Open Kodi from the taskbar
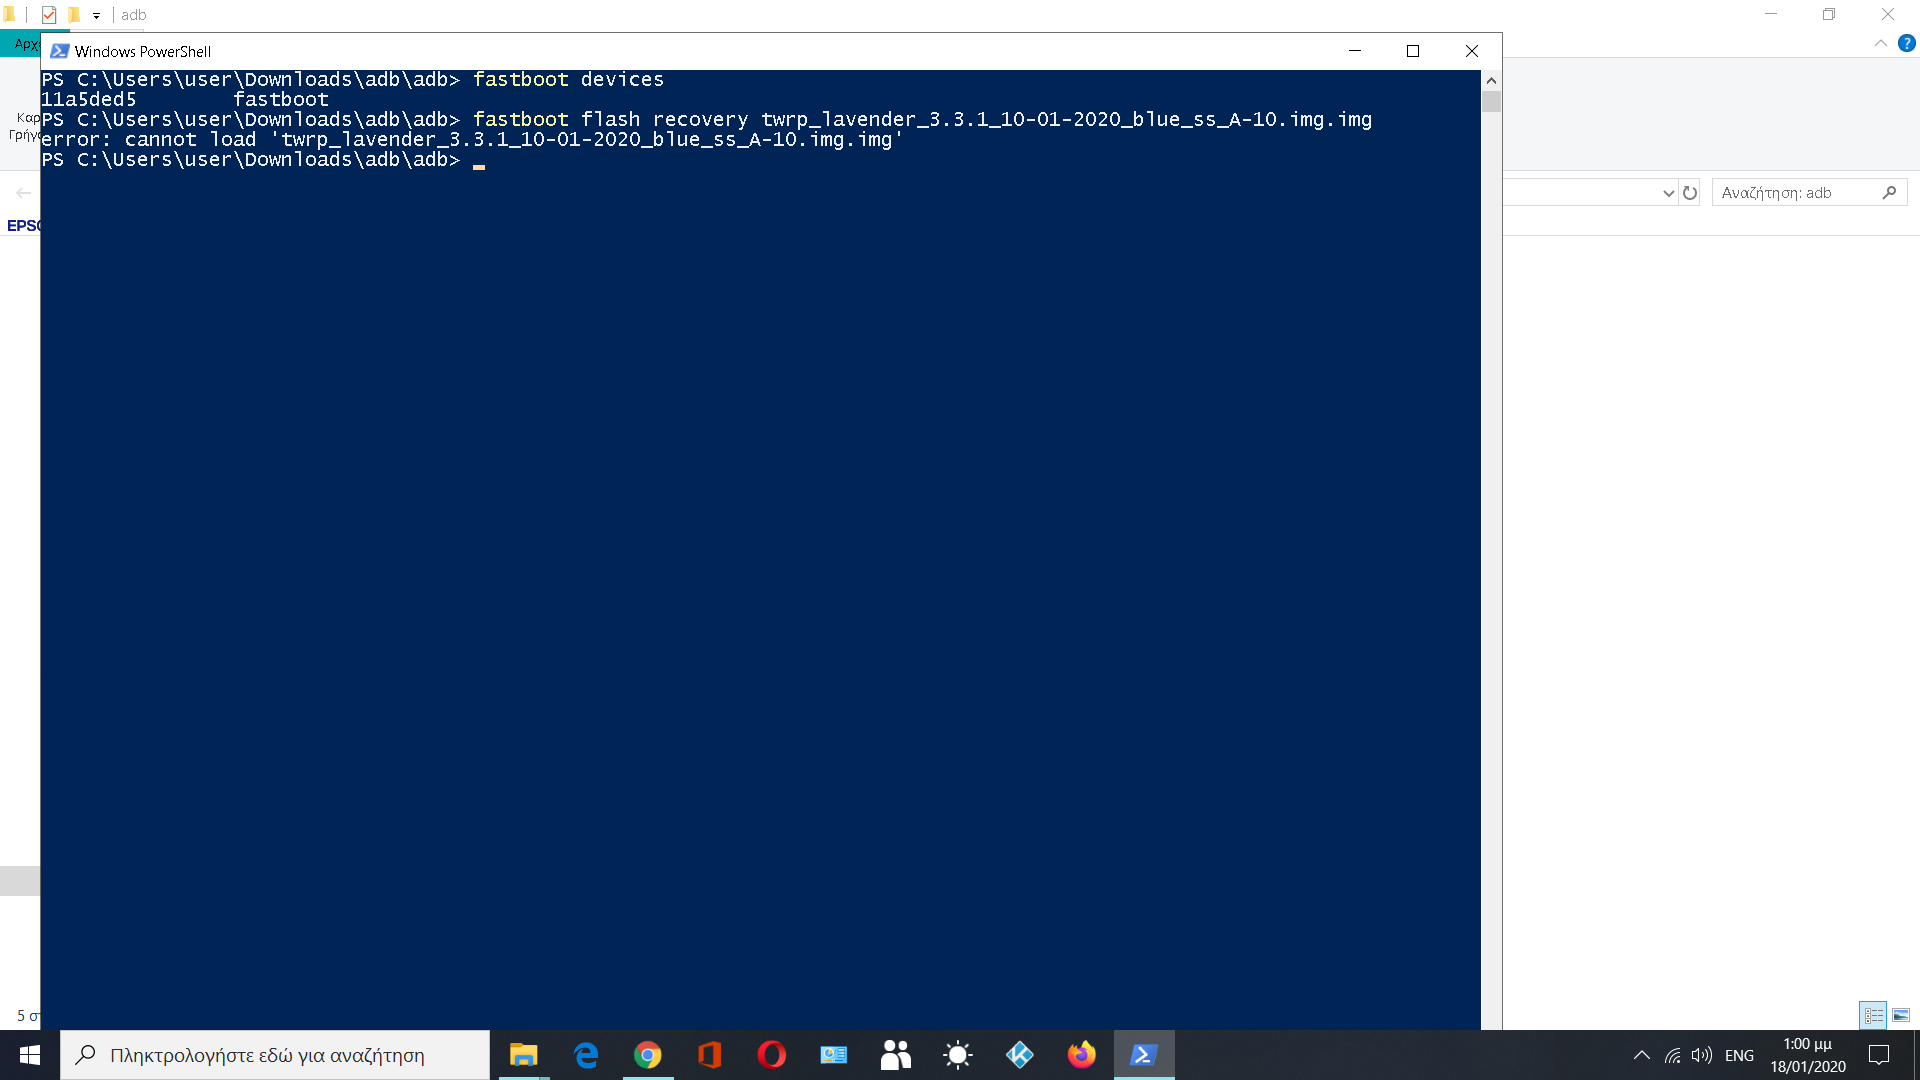Screen dimensions: 1920x1080 pyautogui.click(x=1020, y=1055)
